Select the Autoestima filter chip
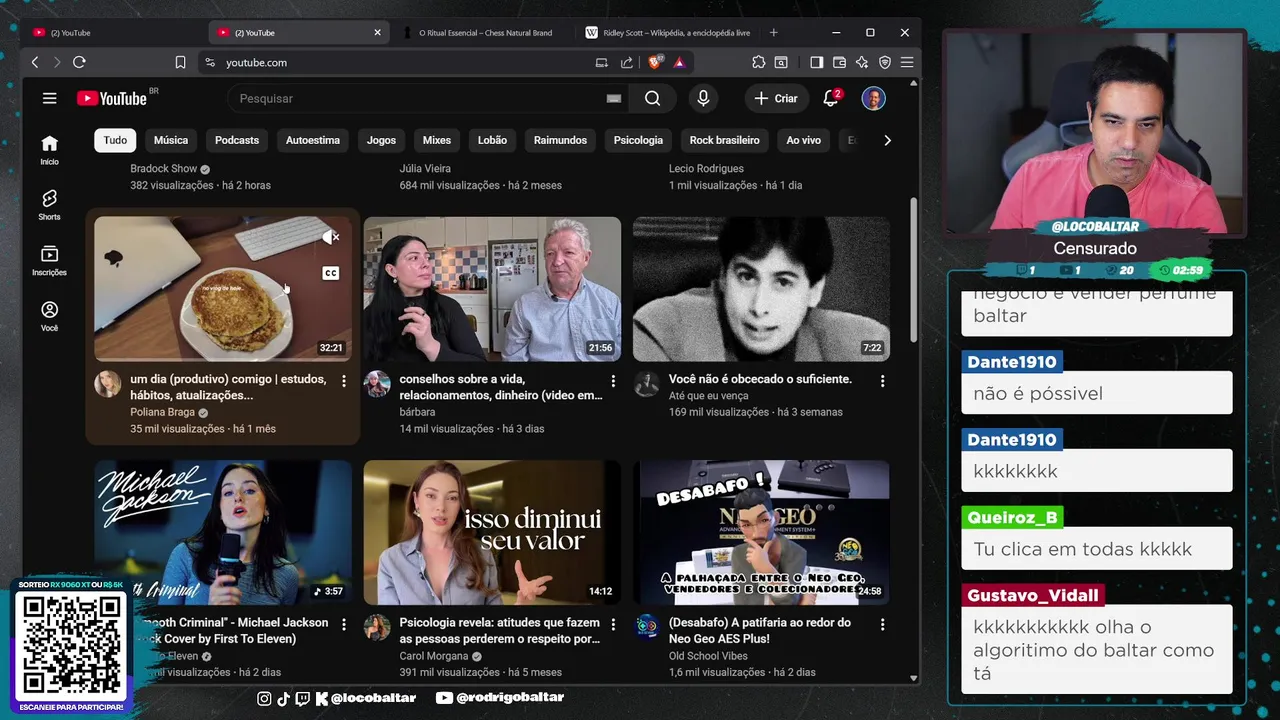The image size is (1280, 720). click(x=313, y=140)
